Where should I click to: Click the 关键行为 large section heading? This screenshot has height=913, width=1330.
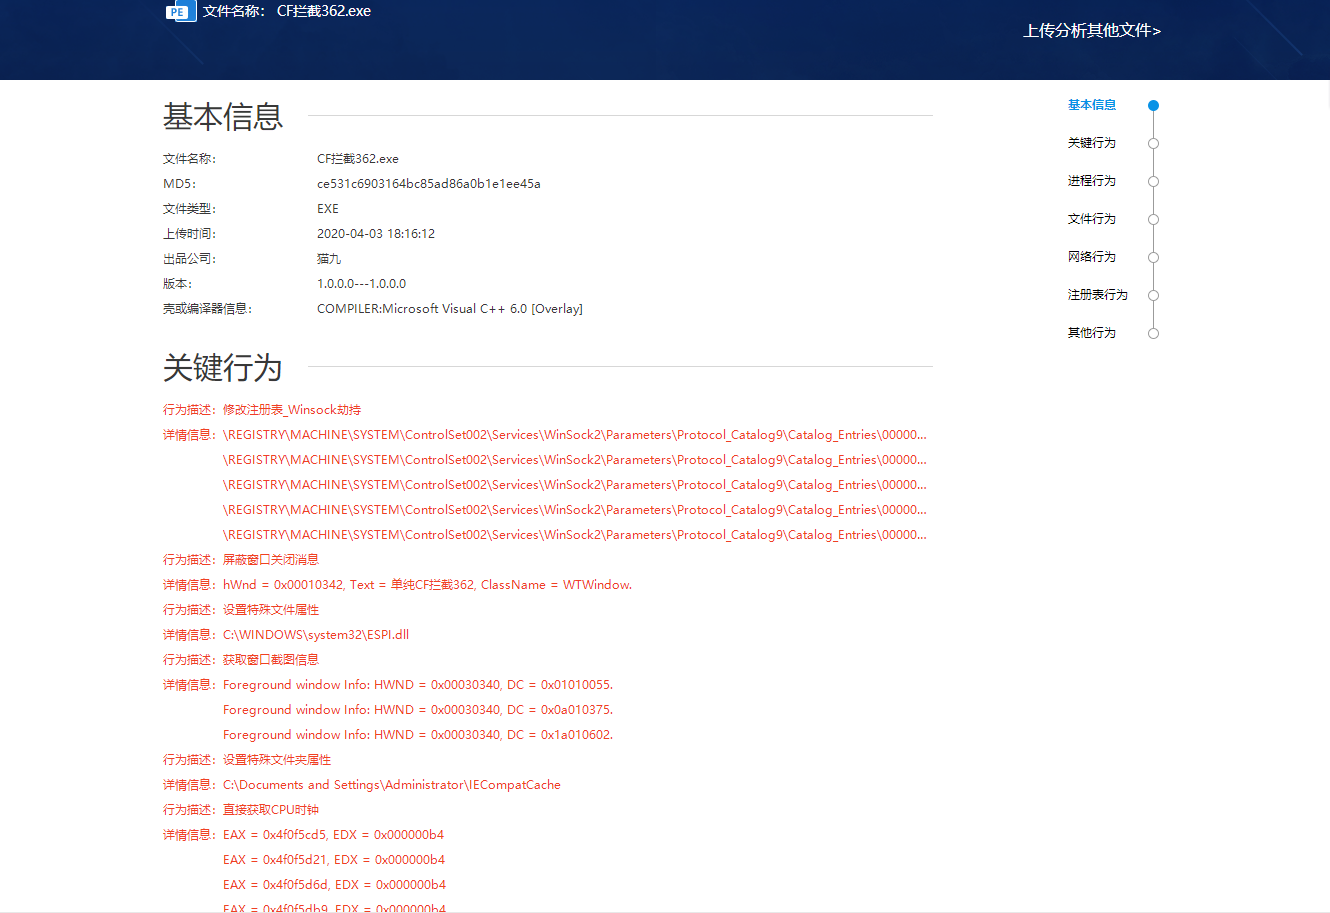(x=223, y=368)
